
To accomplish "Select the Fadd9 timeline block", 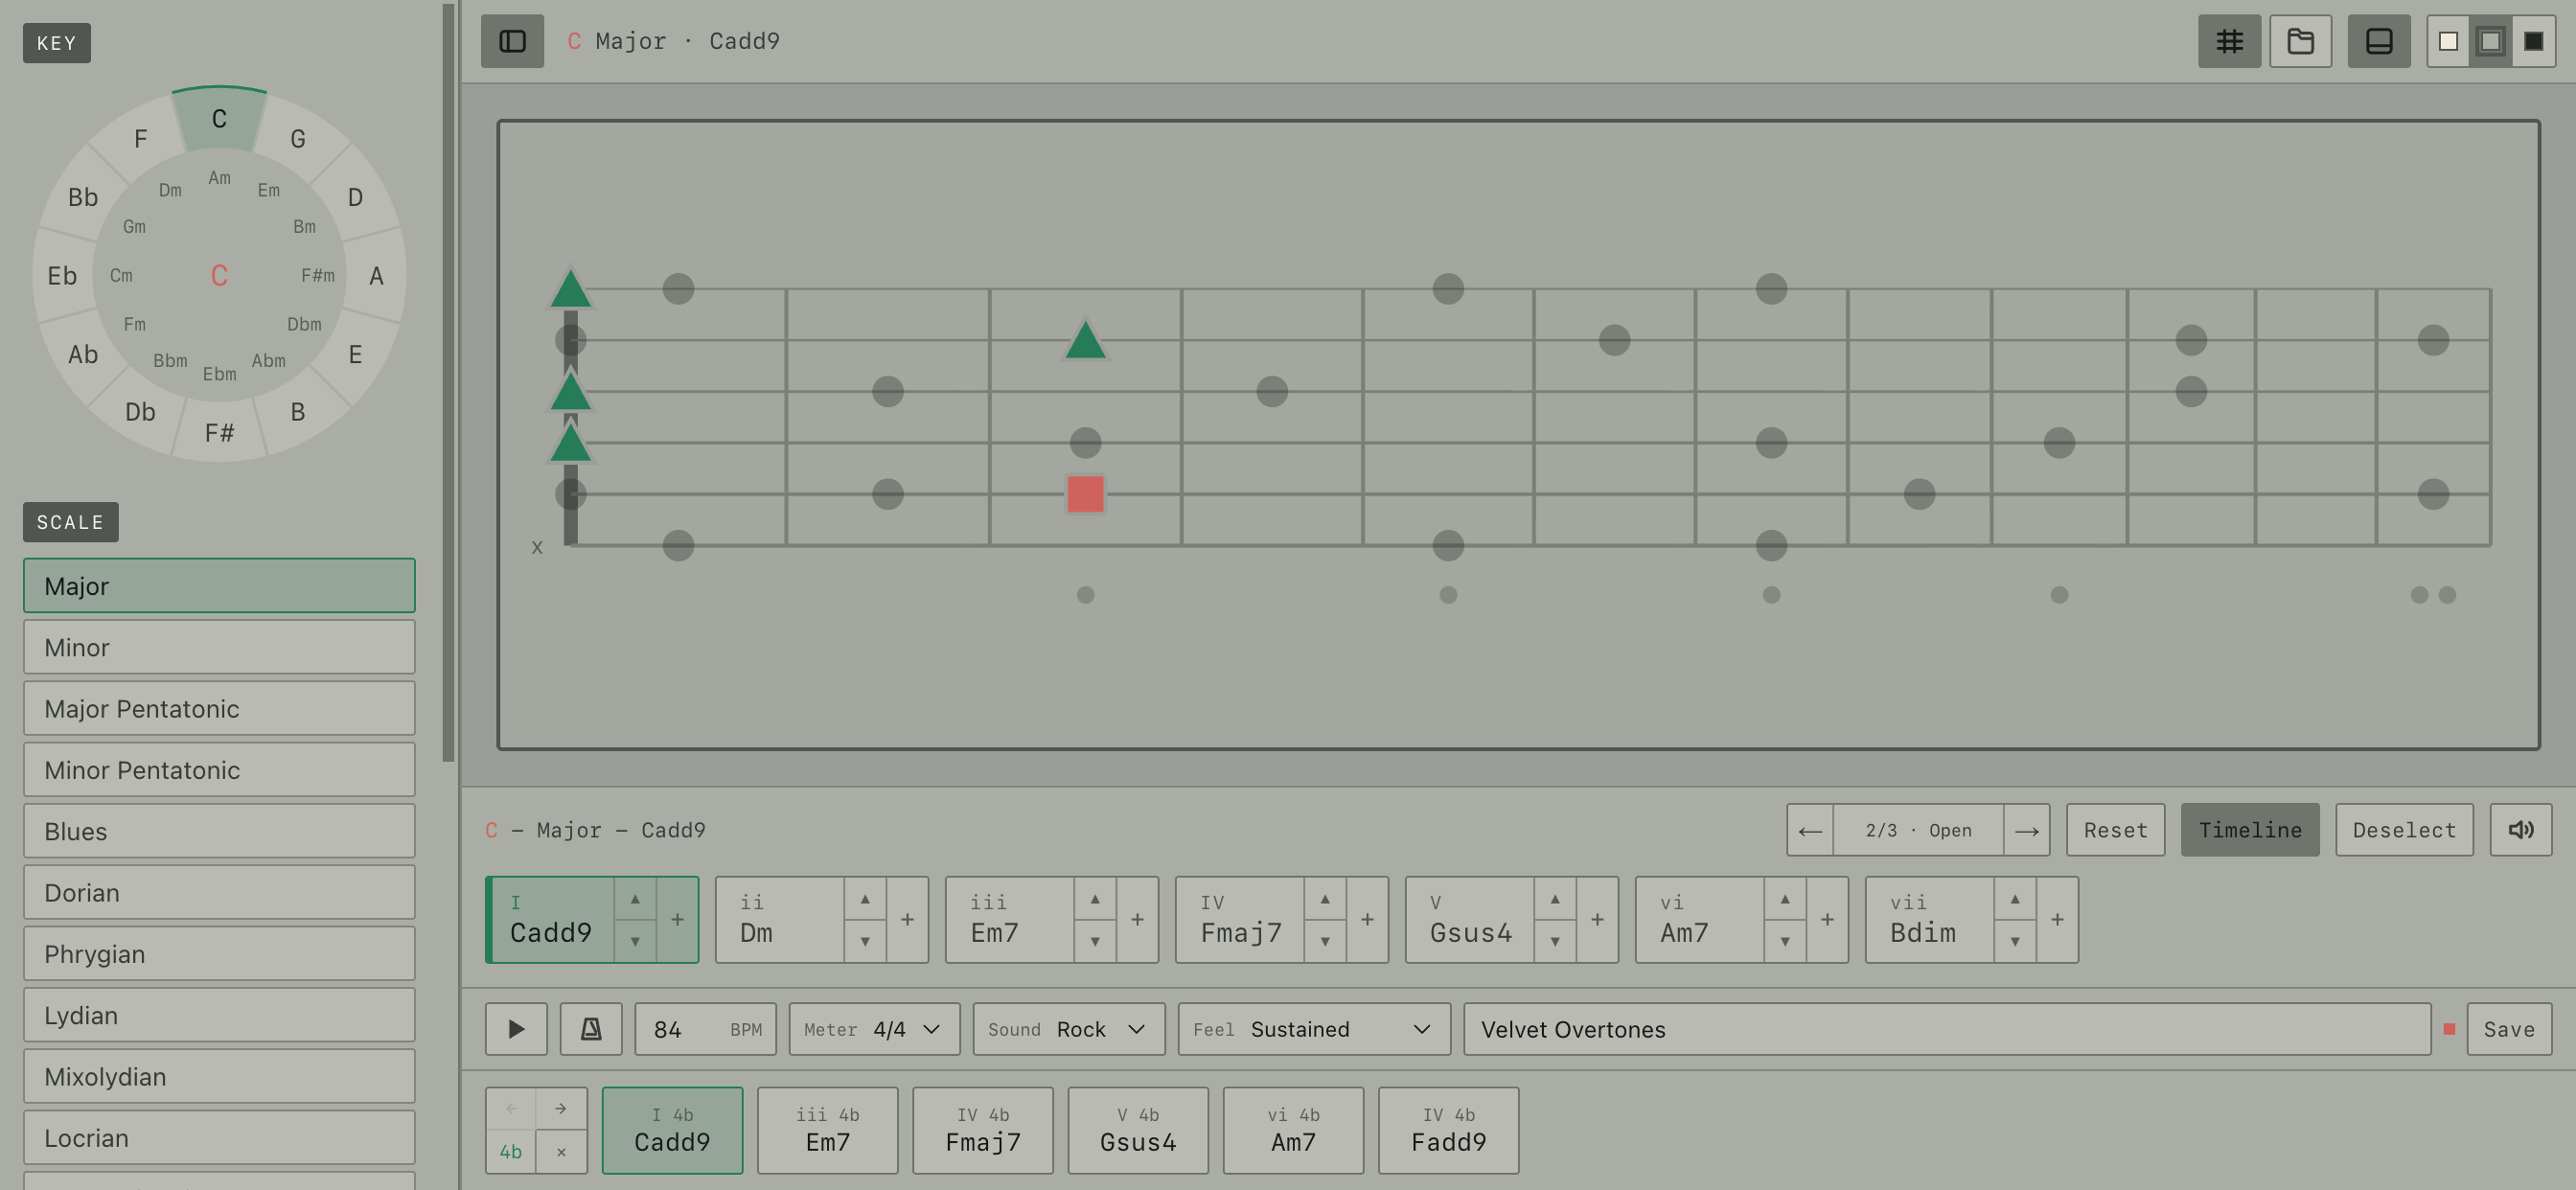I will pos(1448,1130).
